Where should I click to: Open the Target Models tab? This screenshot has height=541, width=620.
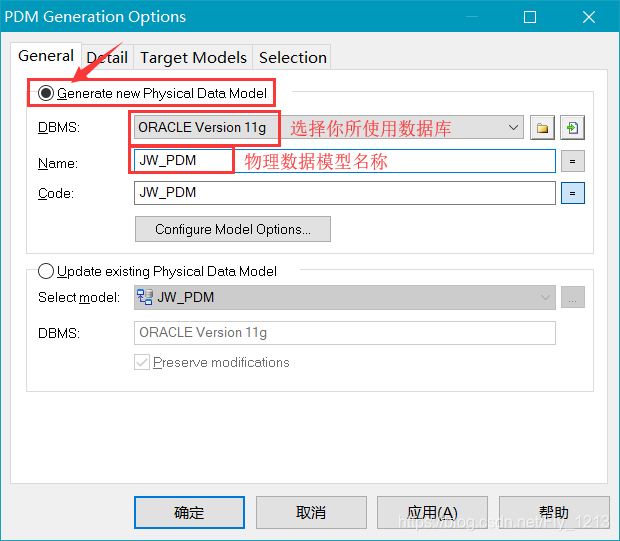193,58
